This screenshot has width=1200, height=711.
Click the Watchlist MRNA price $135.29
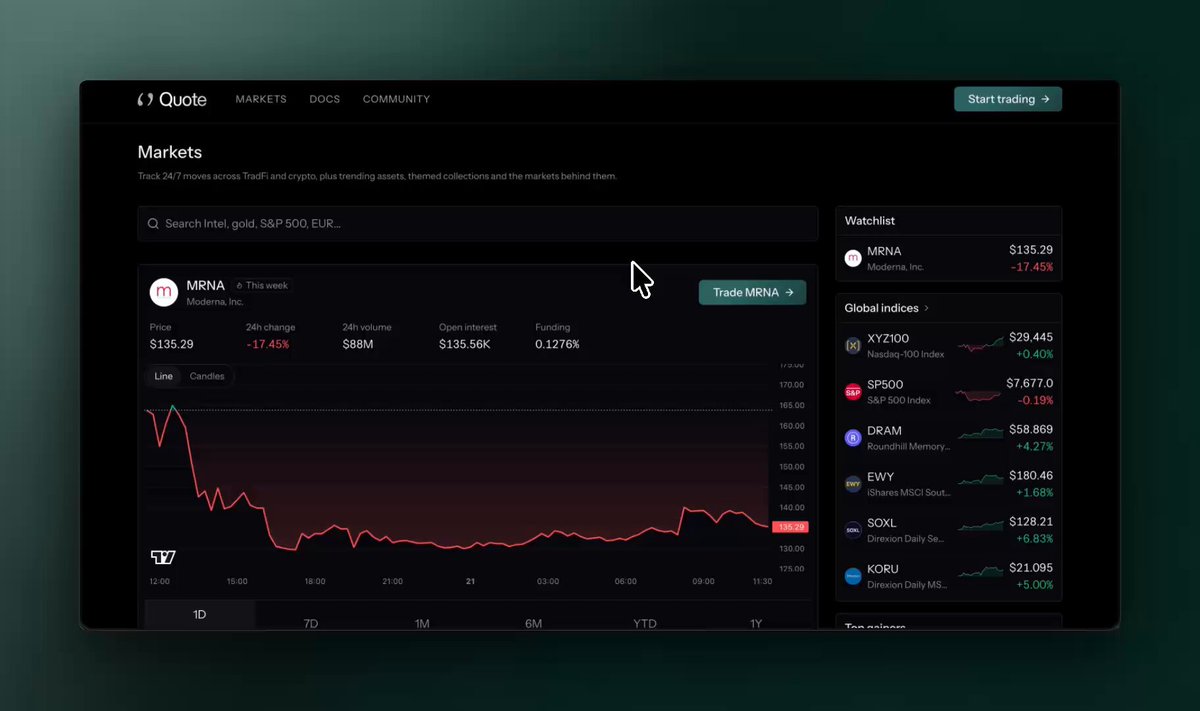[x=1030, y=250]
